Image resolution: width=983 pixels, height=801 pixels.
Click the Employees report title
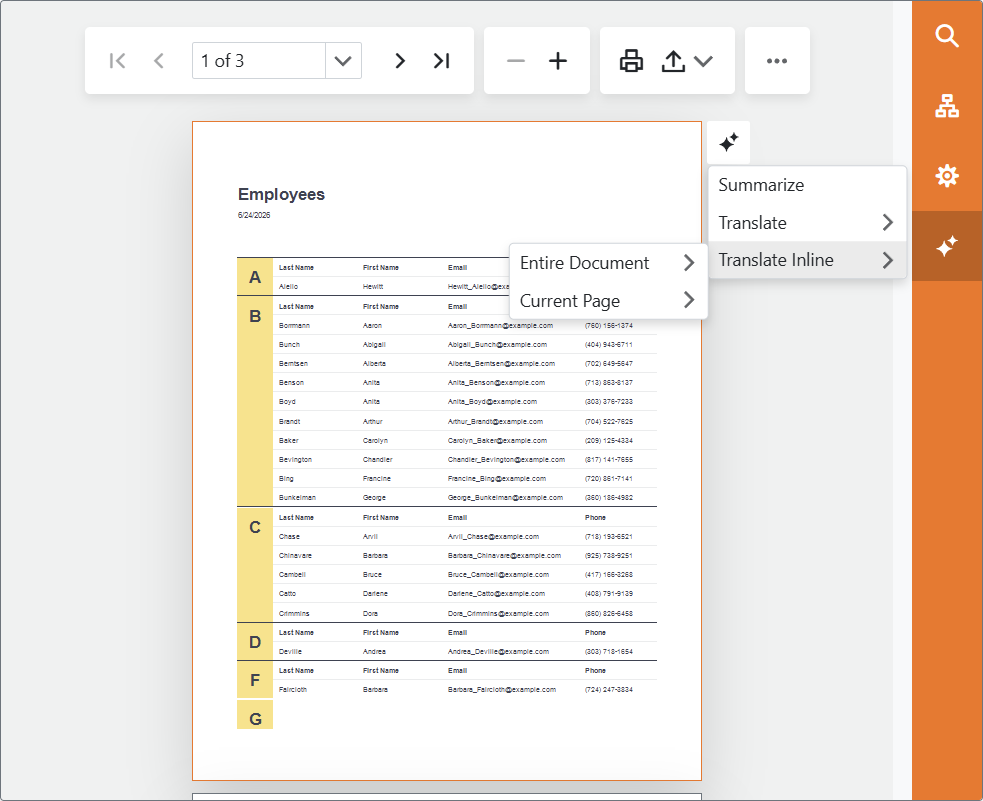tap(281, 194)
